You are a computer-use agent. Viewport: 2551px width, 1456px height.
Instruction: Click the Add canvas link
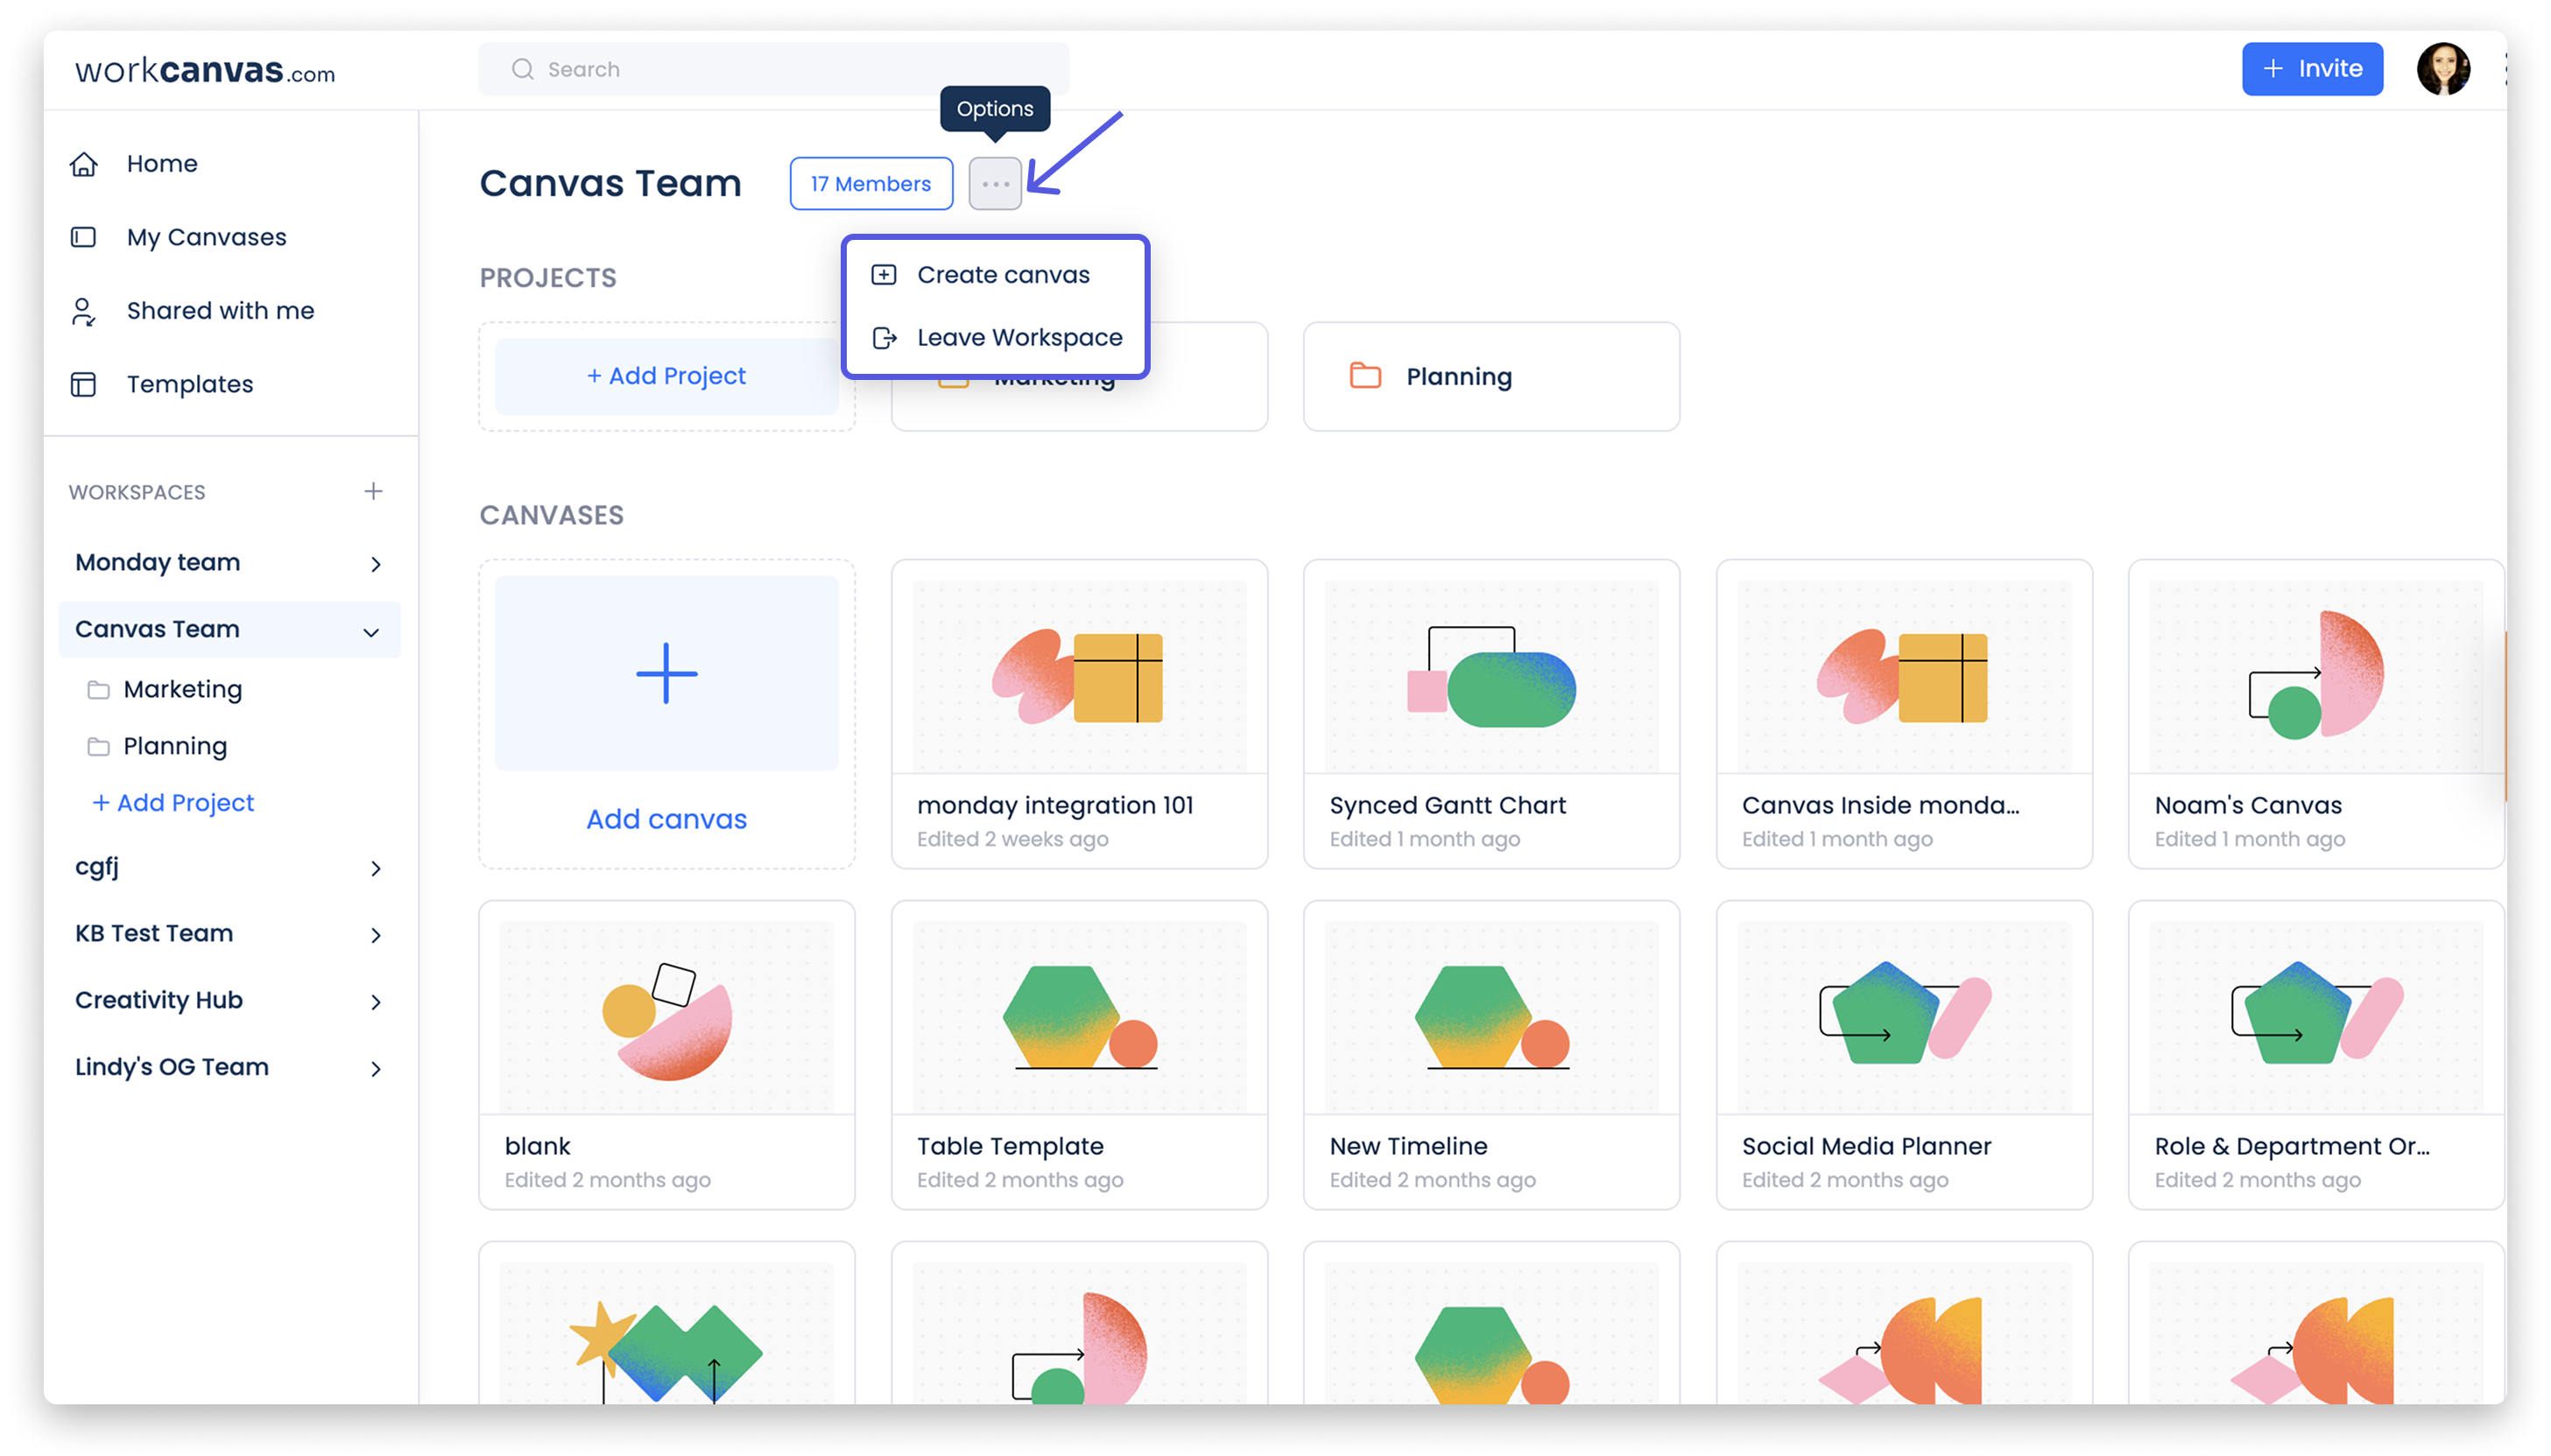(x=666, y=819)
